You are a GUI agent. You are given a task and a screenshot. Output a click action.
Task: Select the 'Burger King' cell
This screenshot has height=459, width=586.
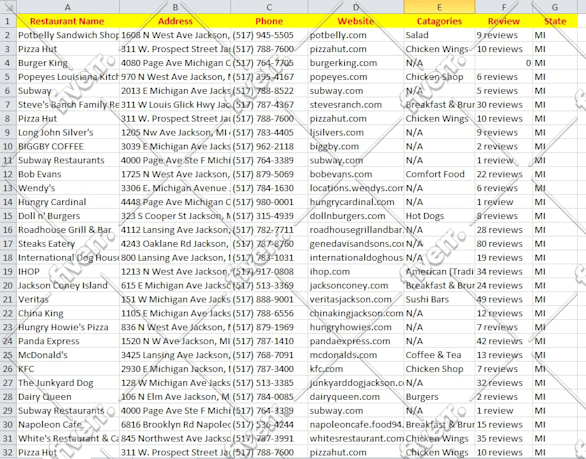click(68, 63)
